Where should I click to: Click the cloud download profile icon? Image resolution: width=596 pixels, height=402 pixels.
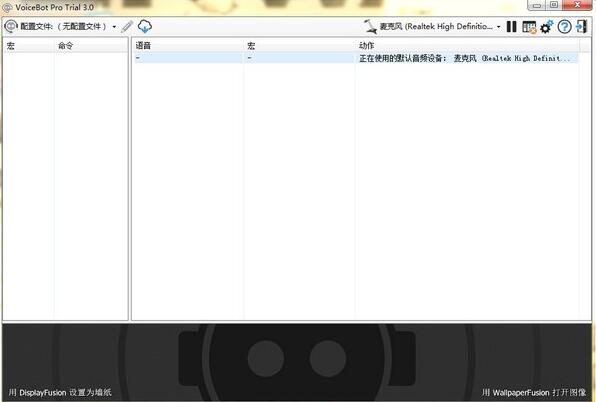coord(145,27)
